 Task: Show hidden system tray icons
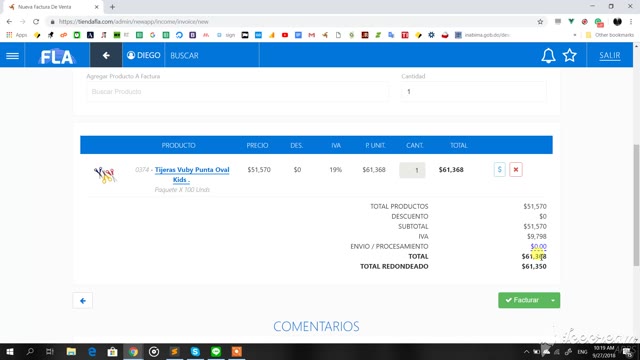(x=527, y=351)
